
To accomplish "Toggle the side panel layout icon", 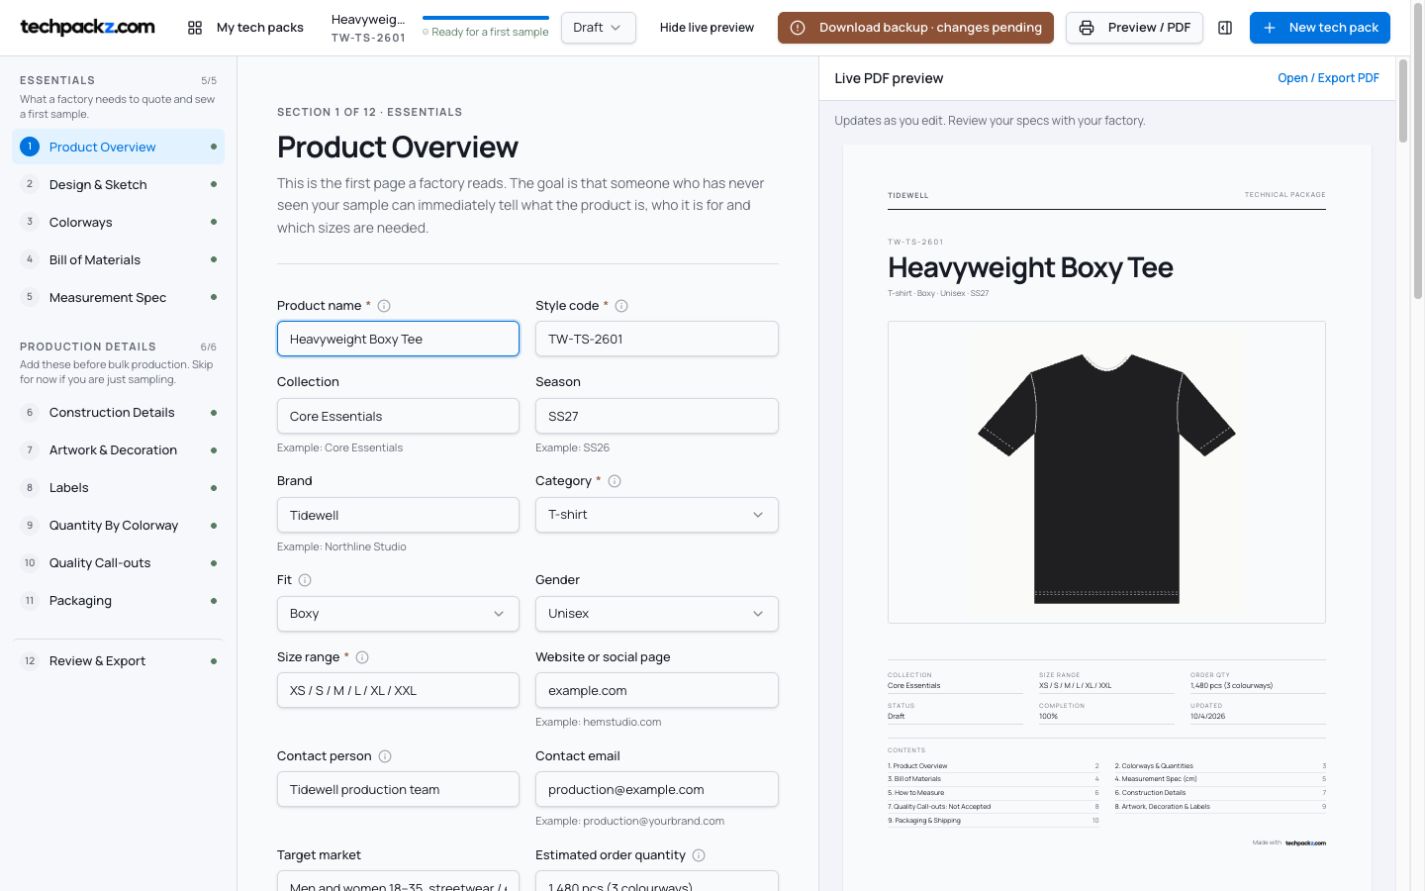I will [x=1225, y=28].
